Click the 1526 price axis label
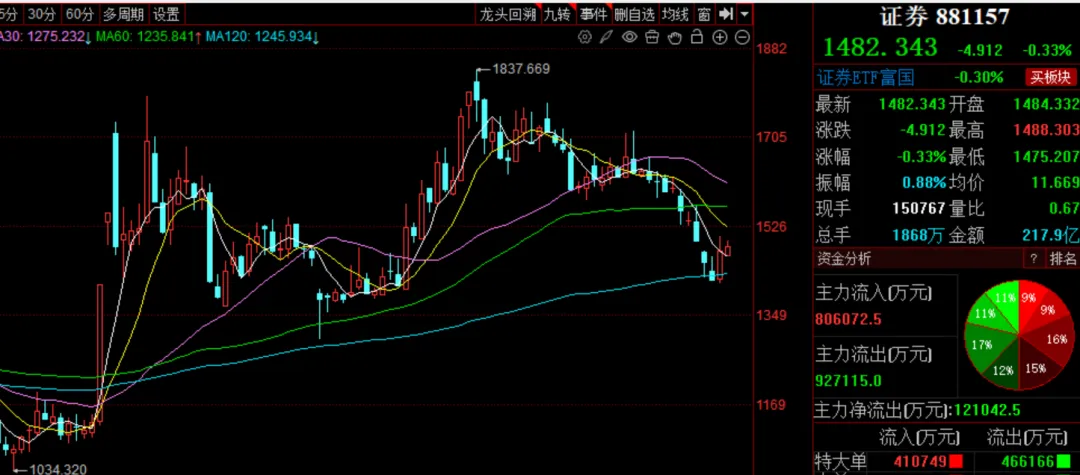1080x475 pixels. (771, 226)
